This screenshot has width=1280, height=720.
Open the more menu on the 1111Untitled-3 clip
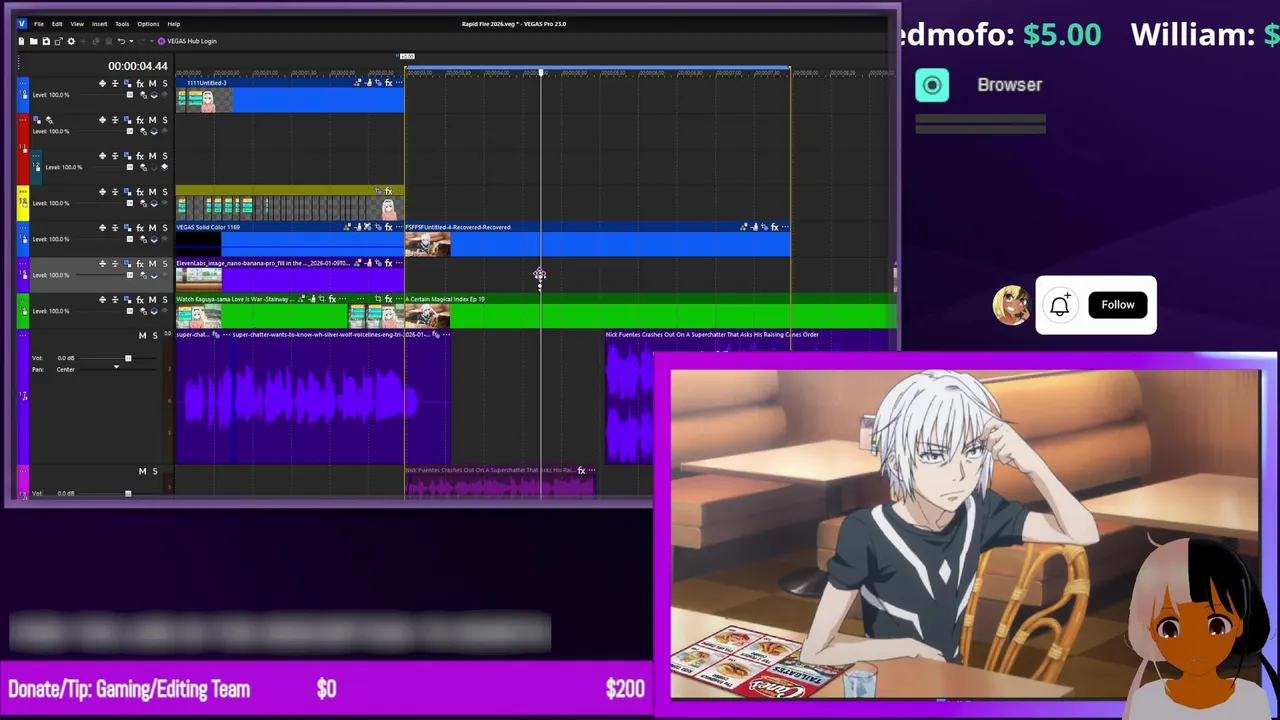coord(399,83)
